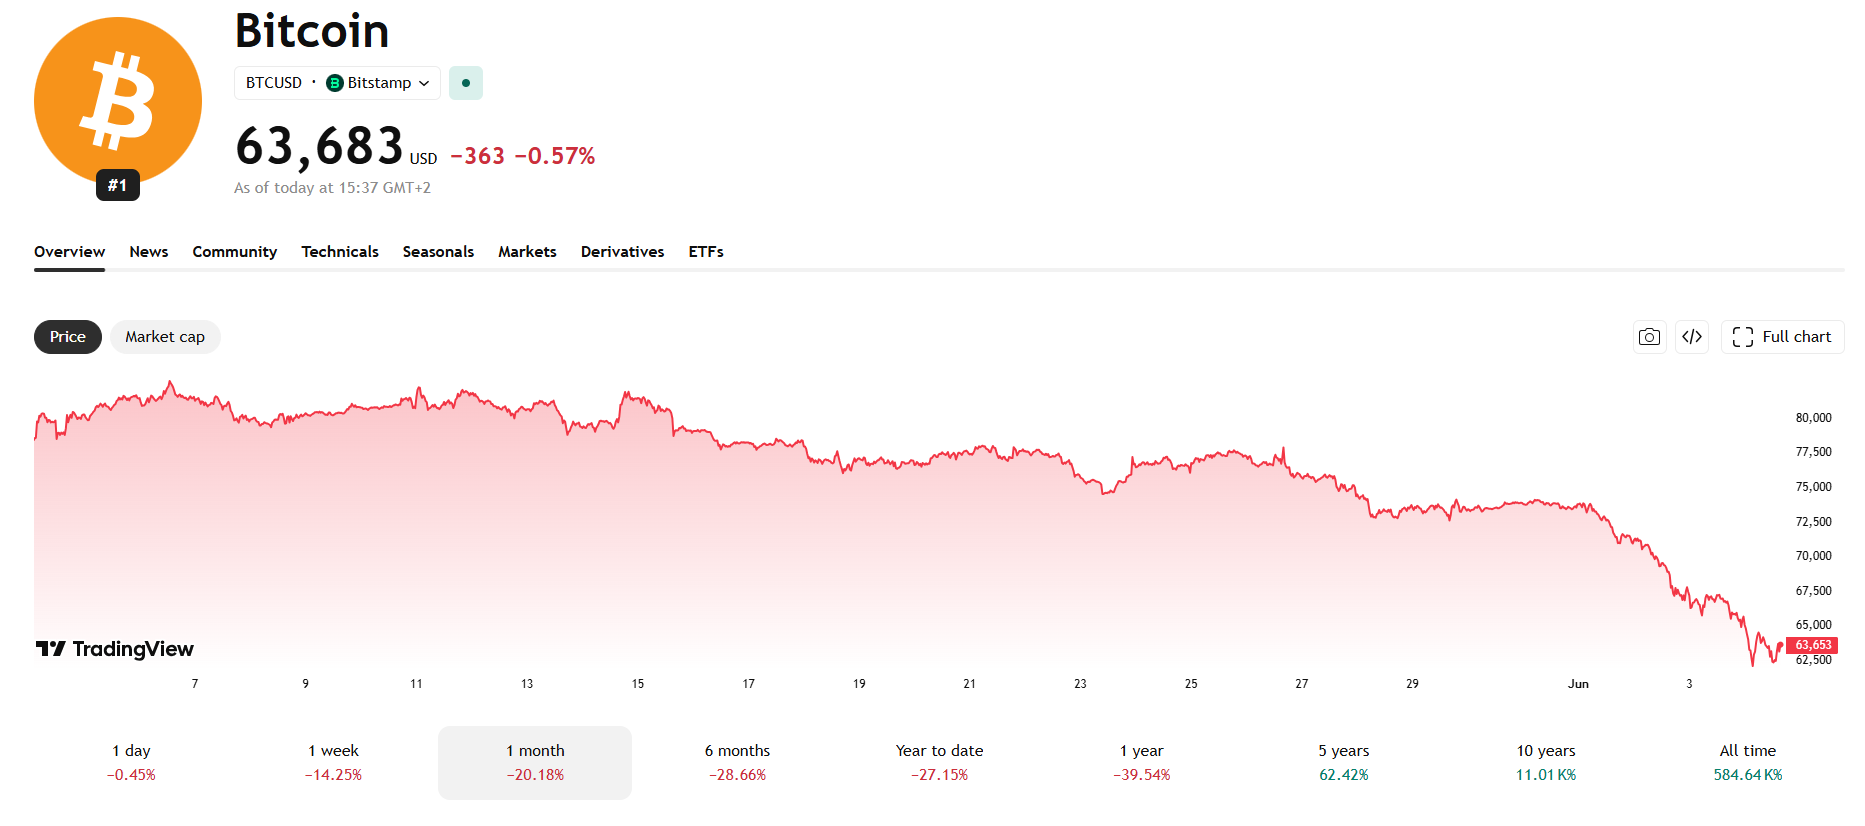Click the 80,000 price axis label
Viewport: 1865px width, 826px height.
[1813, 418]
